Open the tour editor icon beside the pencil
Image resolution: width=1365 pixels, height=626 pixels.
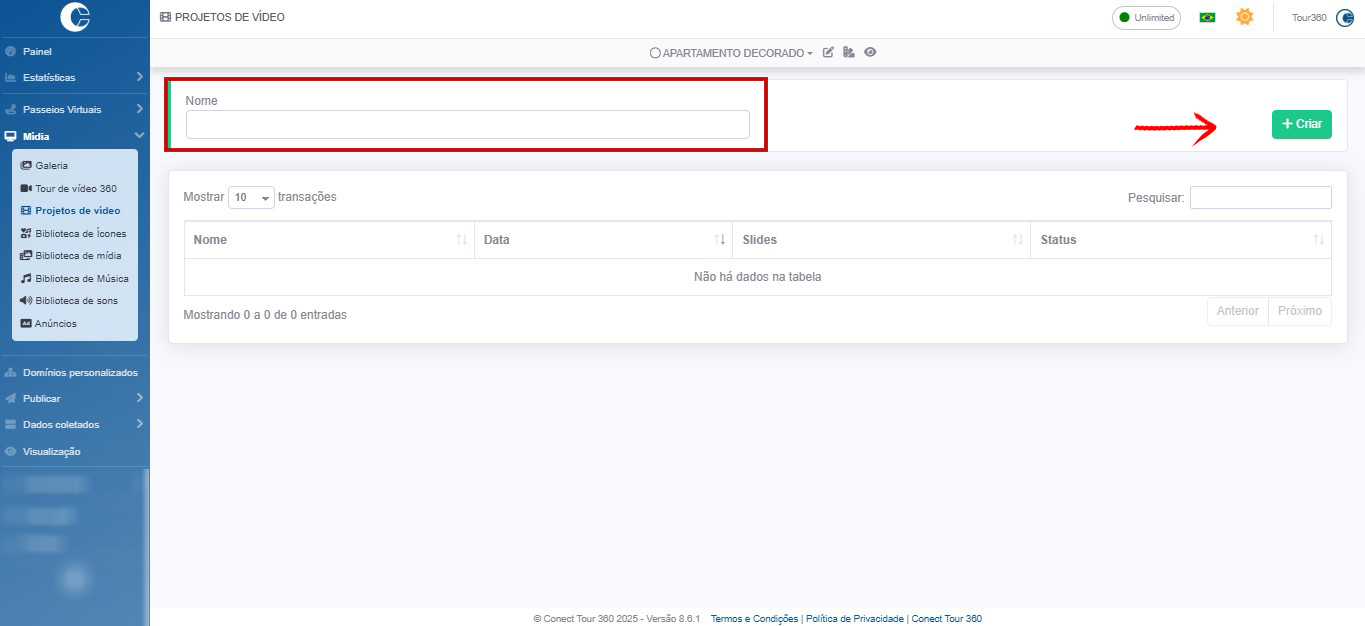(x=849, y=53)
